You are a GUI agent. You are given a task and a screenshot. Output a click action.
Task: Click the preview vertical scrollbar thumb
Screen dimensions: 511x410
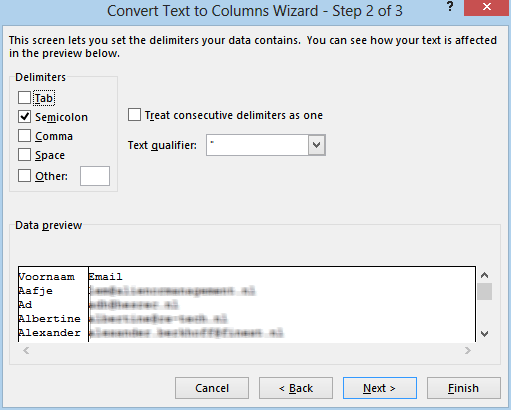(x=484, y=292)
